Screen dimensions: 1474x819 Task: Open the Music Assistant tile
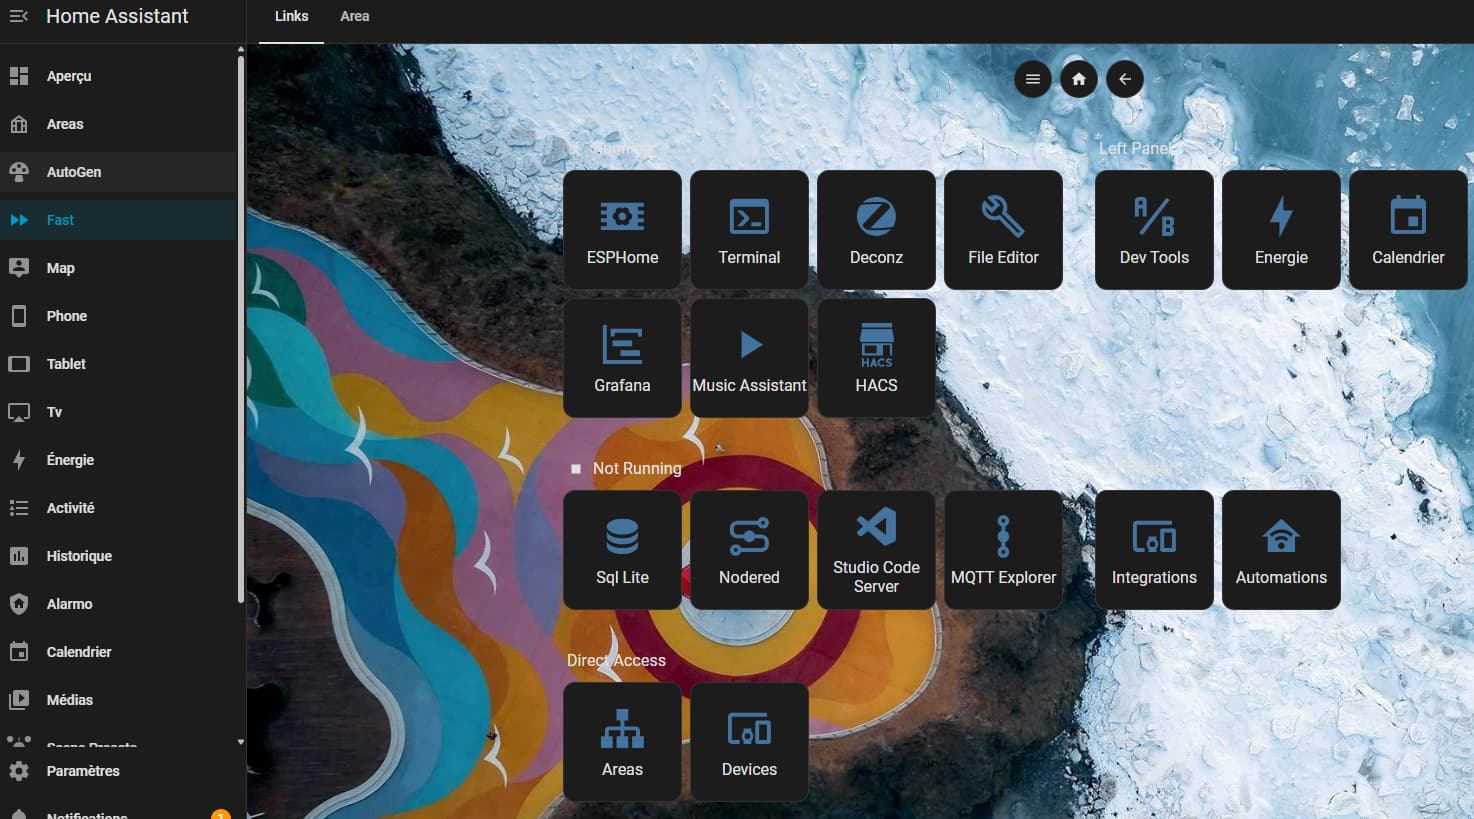point(749,358)
